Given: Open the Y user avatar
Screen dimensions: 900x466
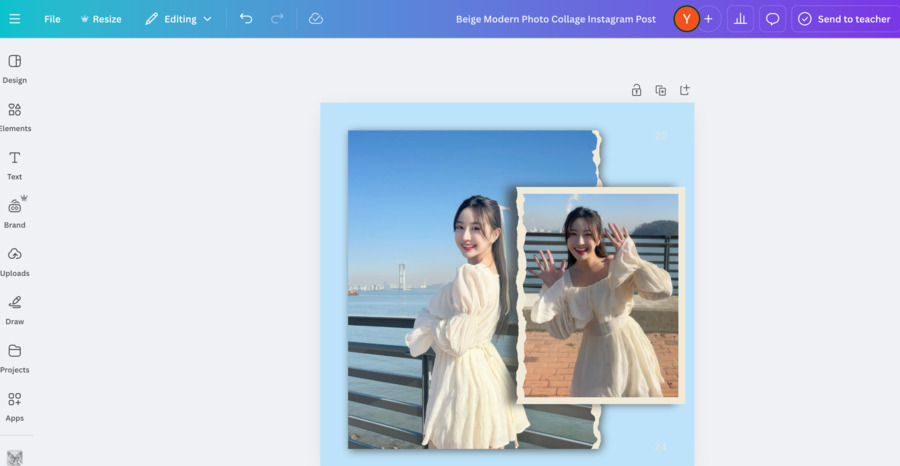Looking at the screenshot, I should [x=686, y=19].
